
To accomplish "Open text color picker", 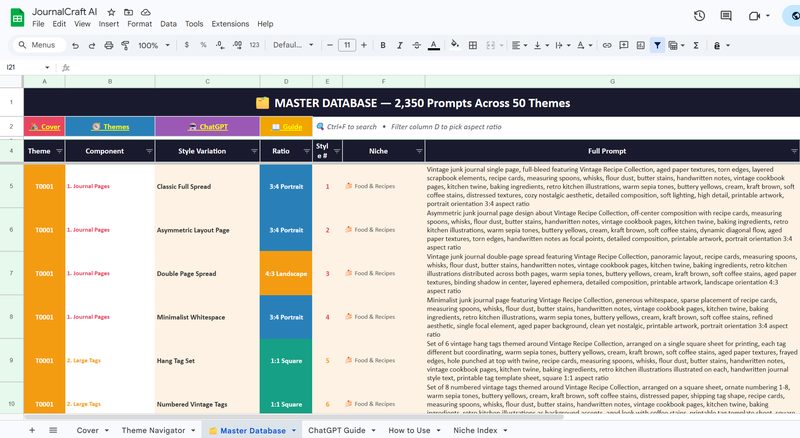I will tap(434, 45).
